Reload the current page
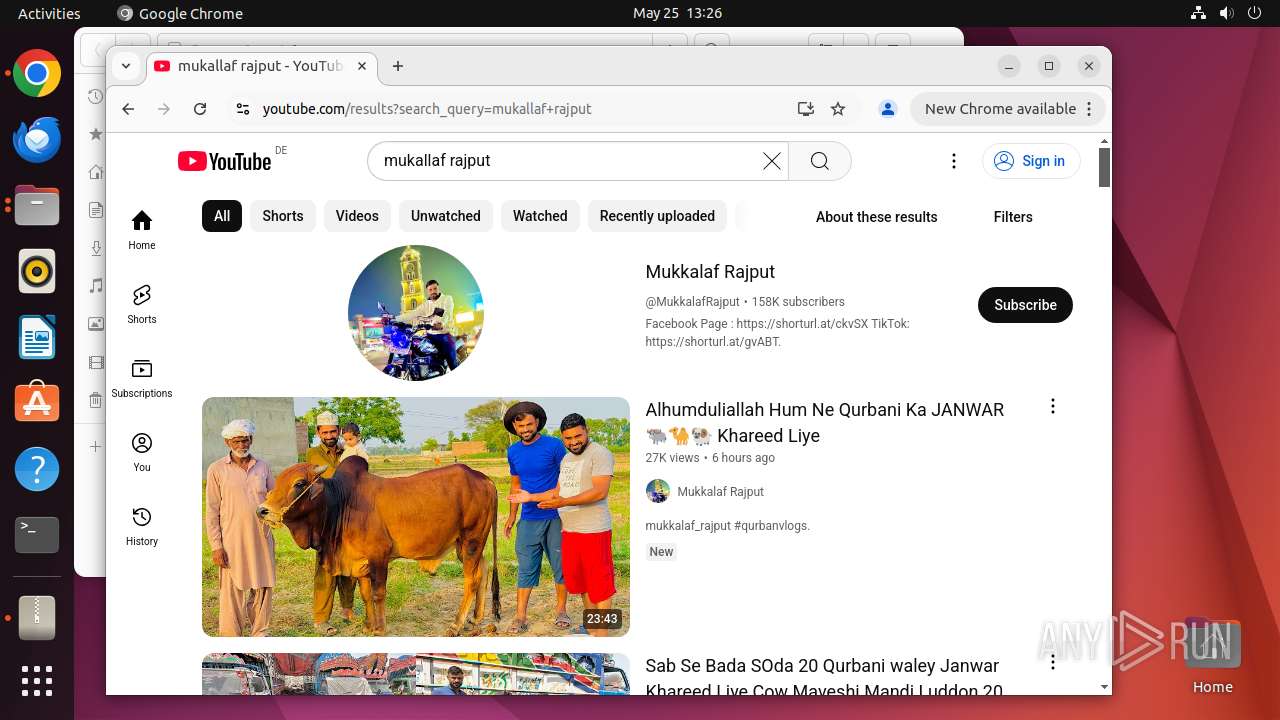 [200, 109]
